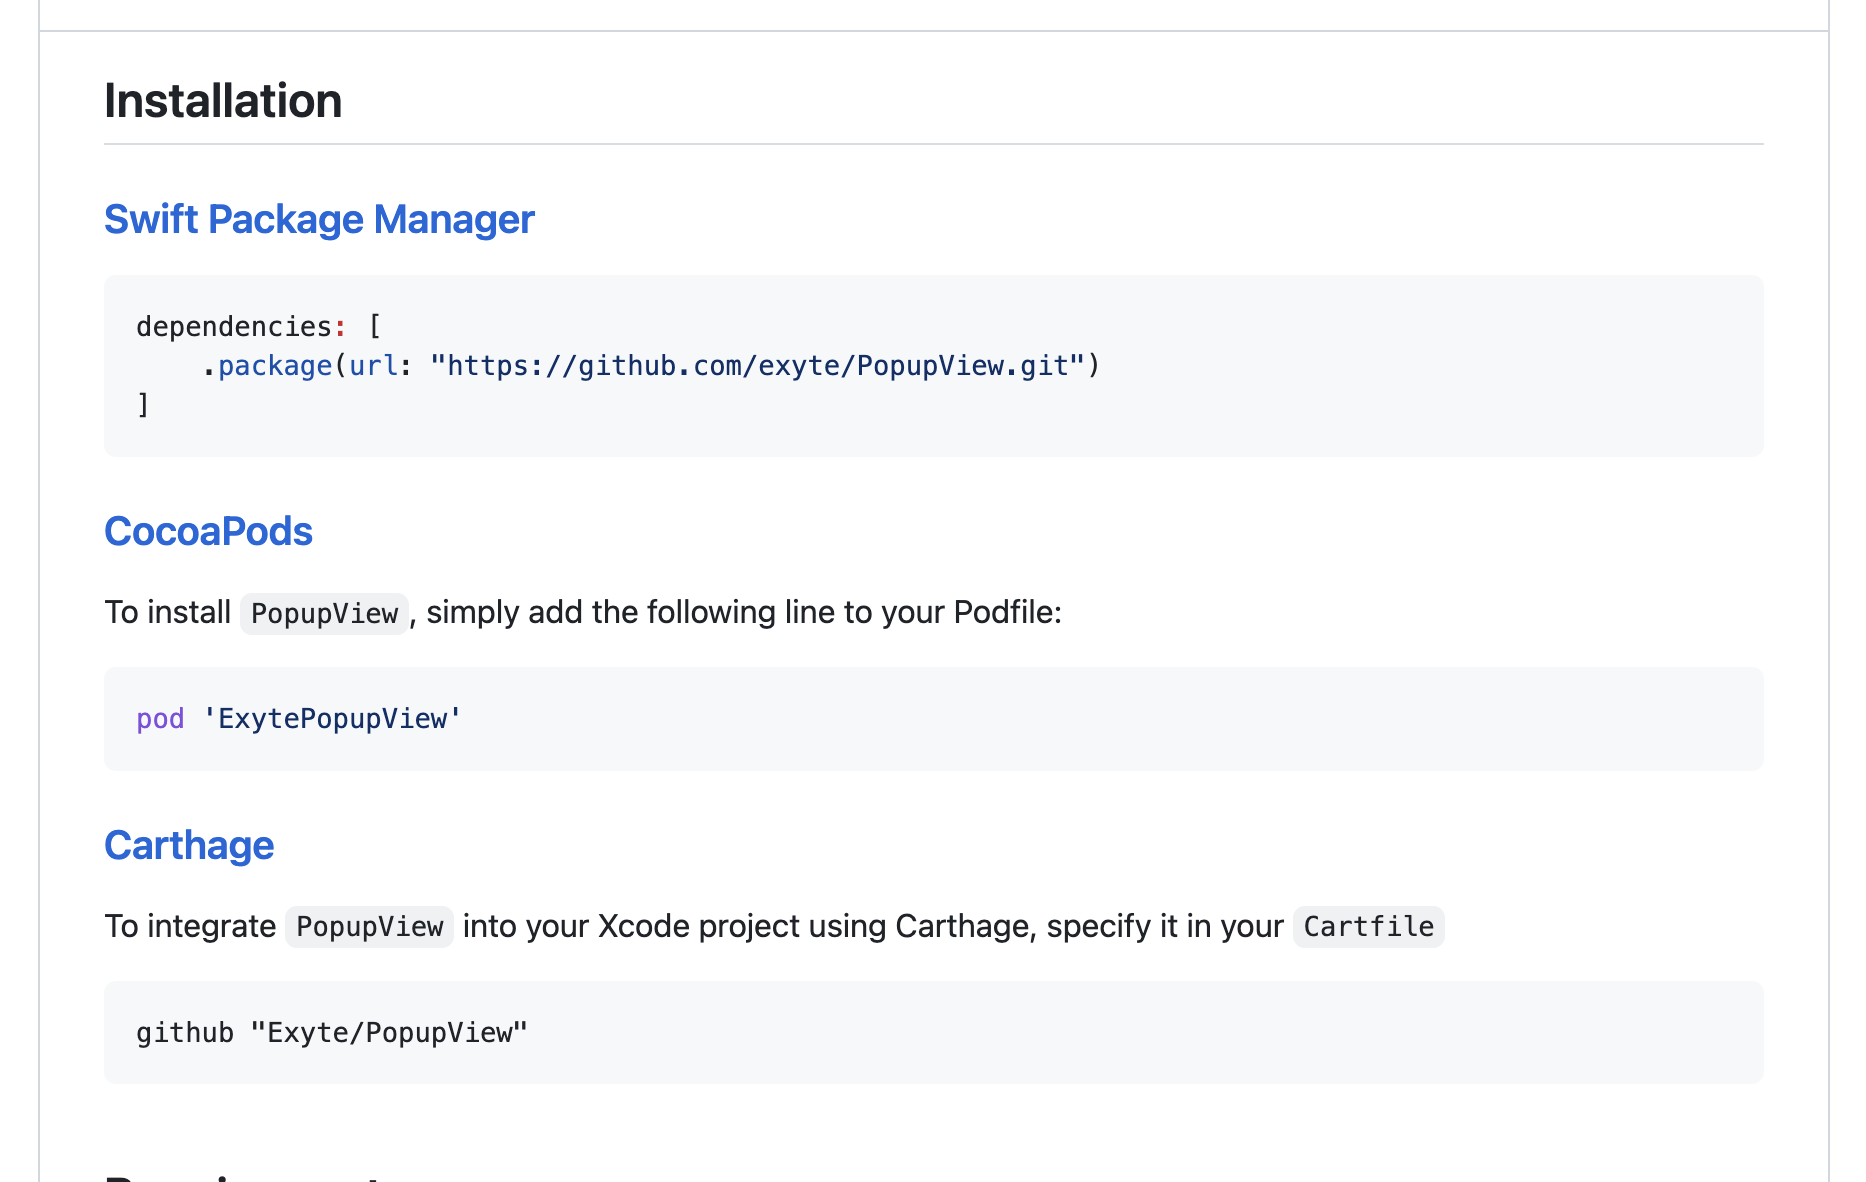Click the closing bracket of dependencies array
Screen dimensions: 1866x1182
click(143, 405)
